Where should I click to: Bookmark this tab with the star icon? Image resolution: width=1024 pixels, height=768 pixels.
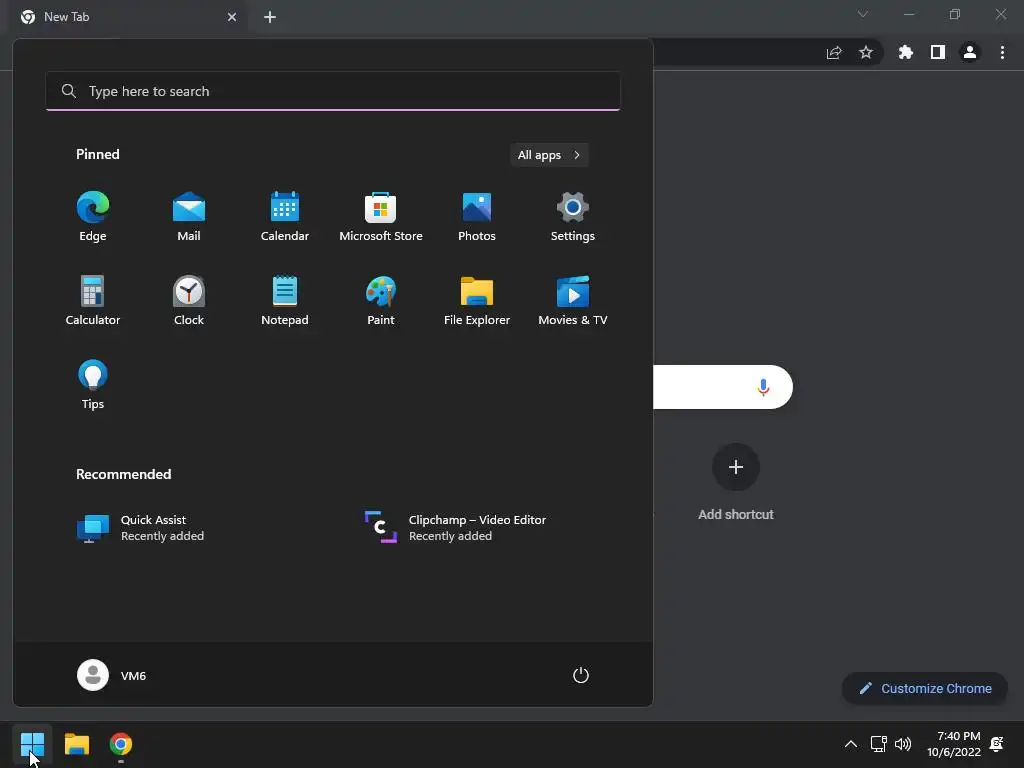pyautogui.click(x=866, y=52)
